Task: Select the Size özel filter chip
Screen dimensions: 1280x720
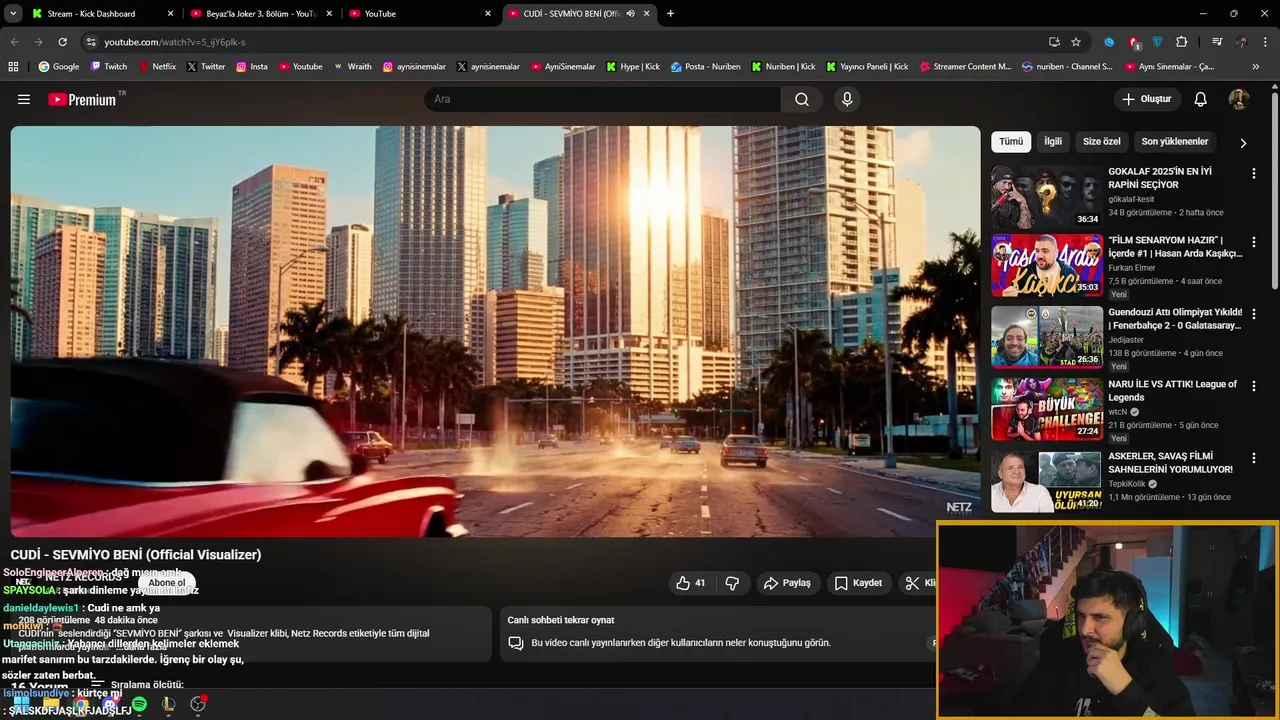Action: pyautogui.click(x=1102, y=142)
